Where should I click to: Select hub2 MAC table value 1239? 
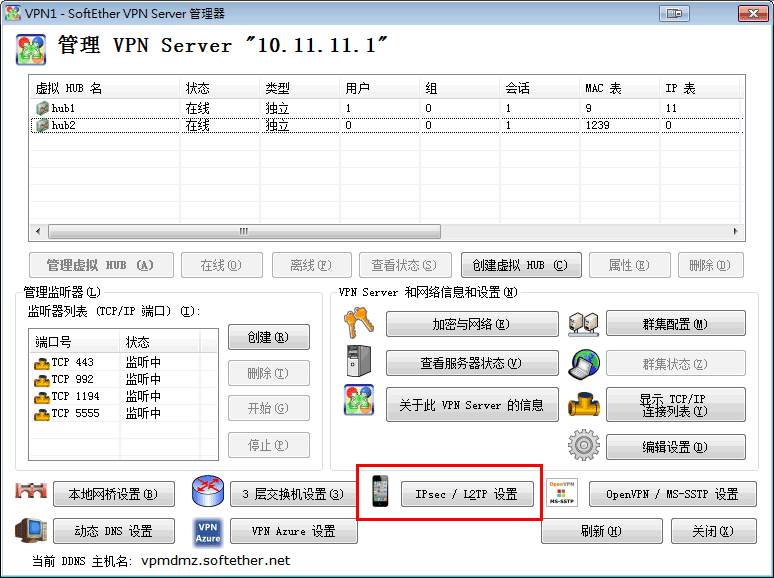tap(597, 125)
